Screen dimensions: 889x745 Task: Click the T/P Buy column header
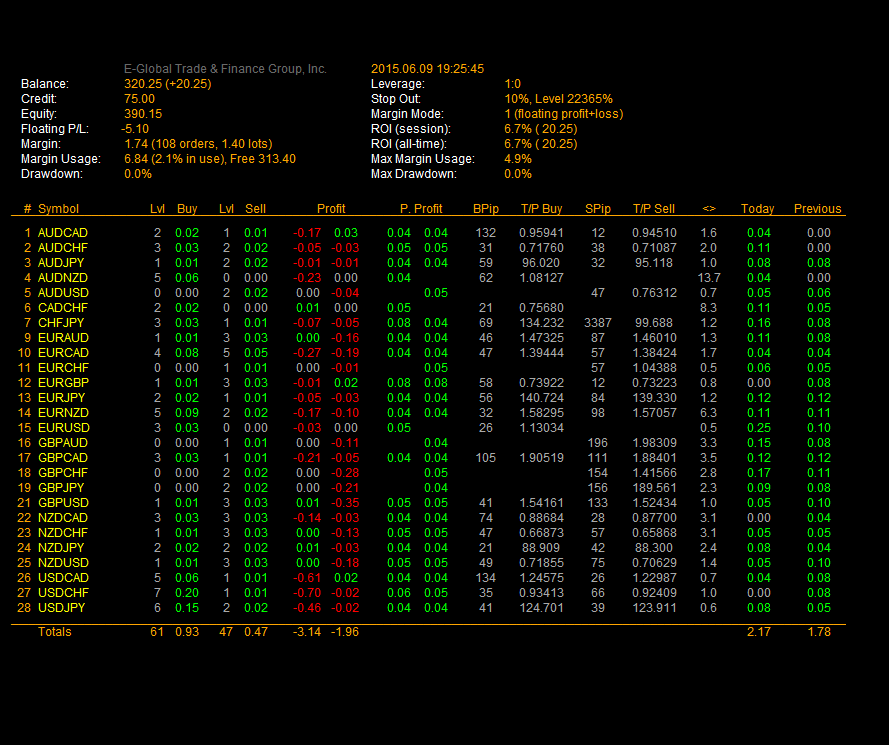(541, 209)
